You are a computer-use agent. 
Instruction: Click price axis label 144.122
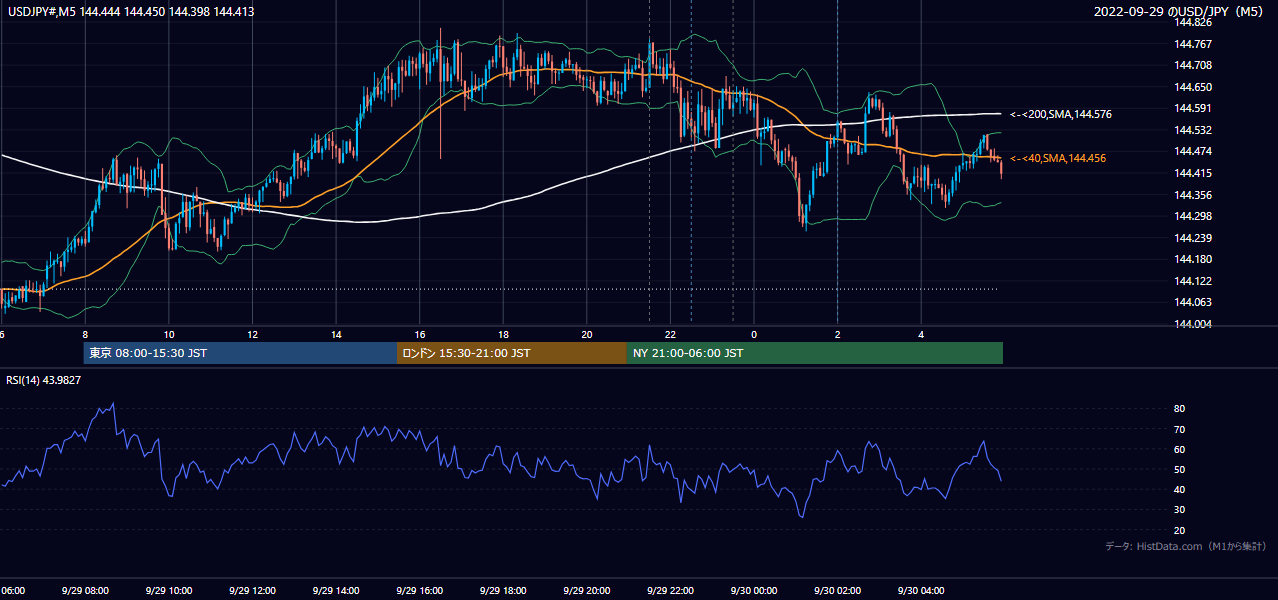(1193, 281)
